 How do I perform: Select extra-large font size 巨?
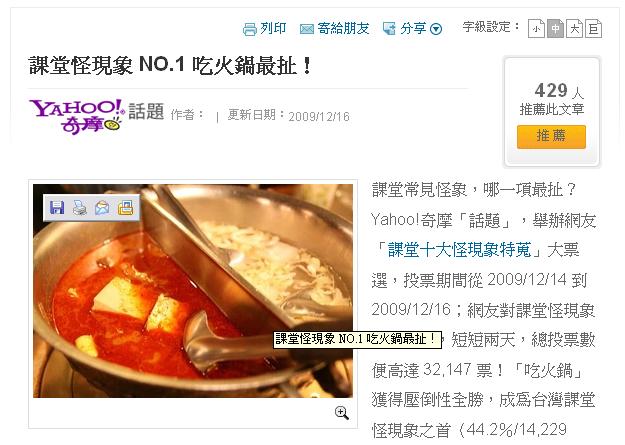pos(593,29)
